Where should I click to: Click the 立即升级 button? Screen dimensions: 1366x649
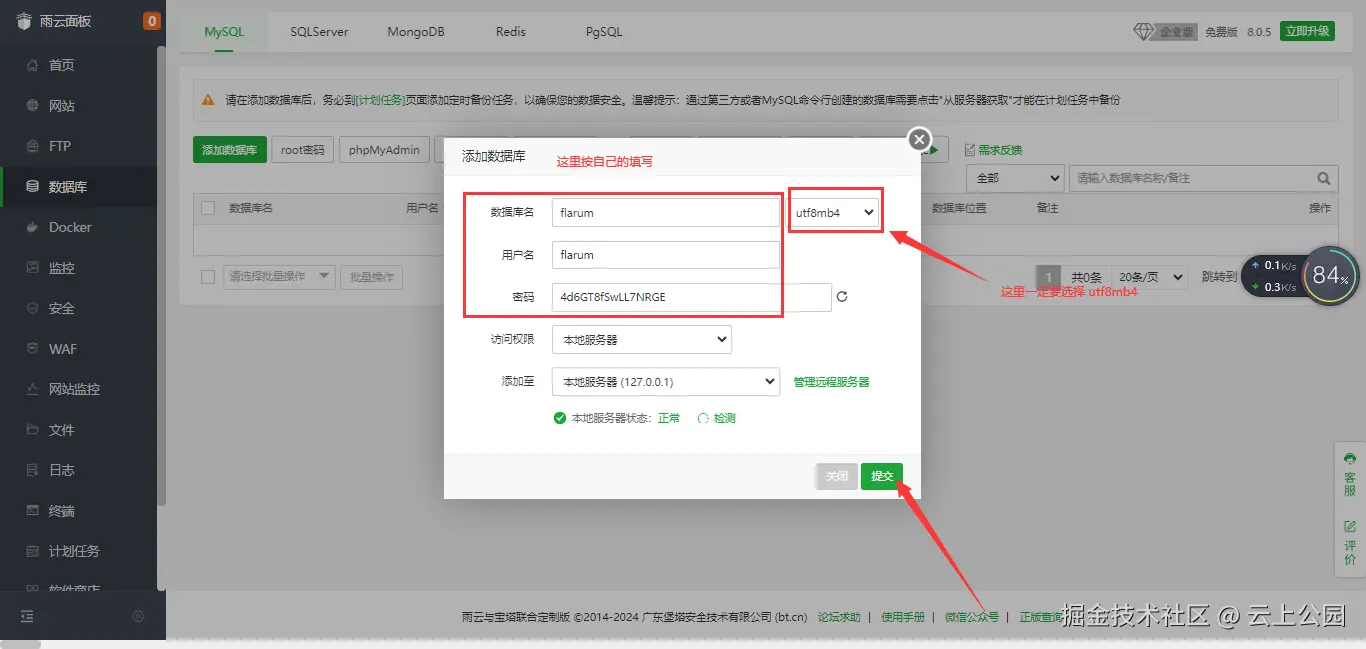[x=1308, y=32]
